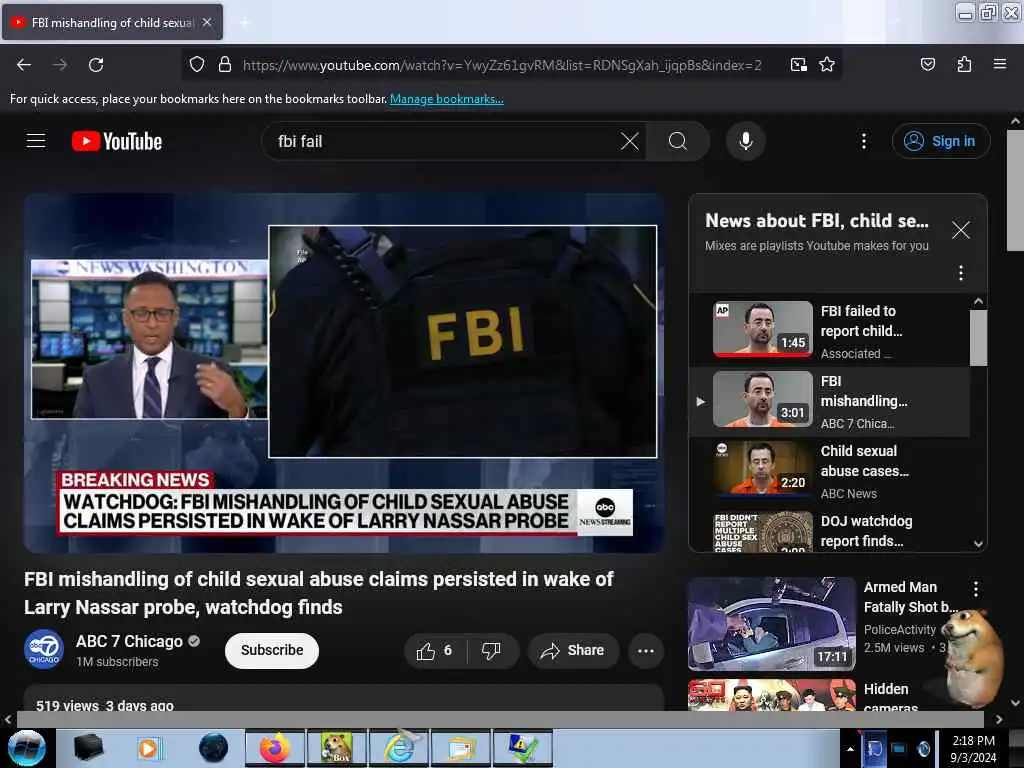
Task: Open the YouTube guide hamburger menu
Action: (36, 141)
